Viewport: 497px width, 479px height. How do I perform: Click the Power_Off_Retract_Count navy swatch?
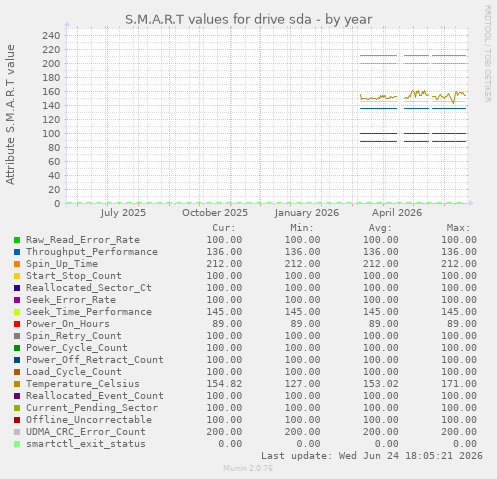coord(17,360)
